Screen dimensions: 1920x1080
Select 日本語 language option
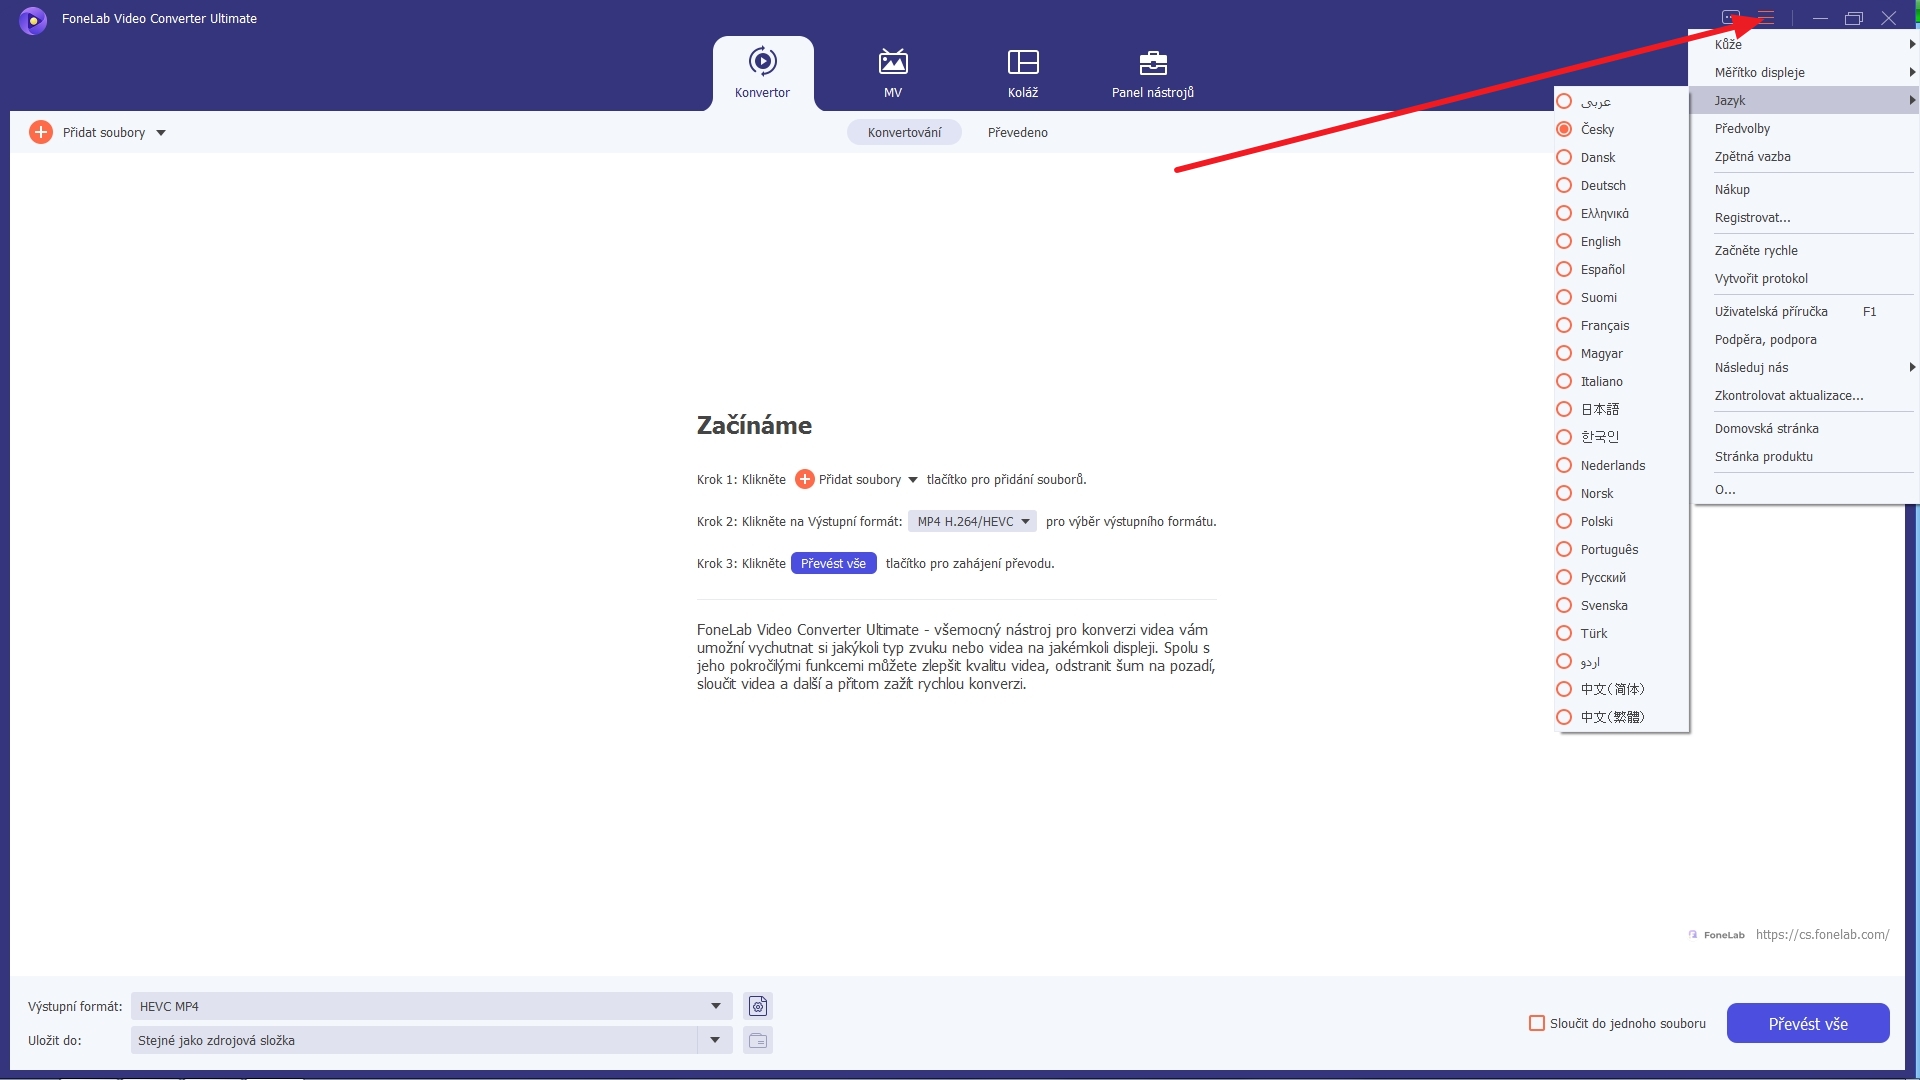click(x=1621, y=409)
